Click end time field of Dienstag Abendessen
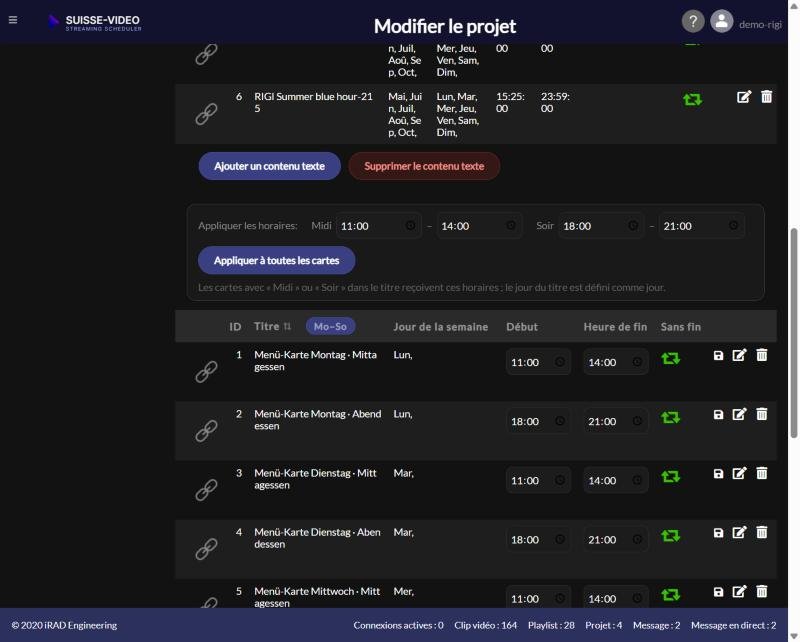800x642 pixels. [x=616, y=539]
